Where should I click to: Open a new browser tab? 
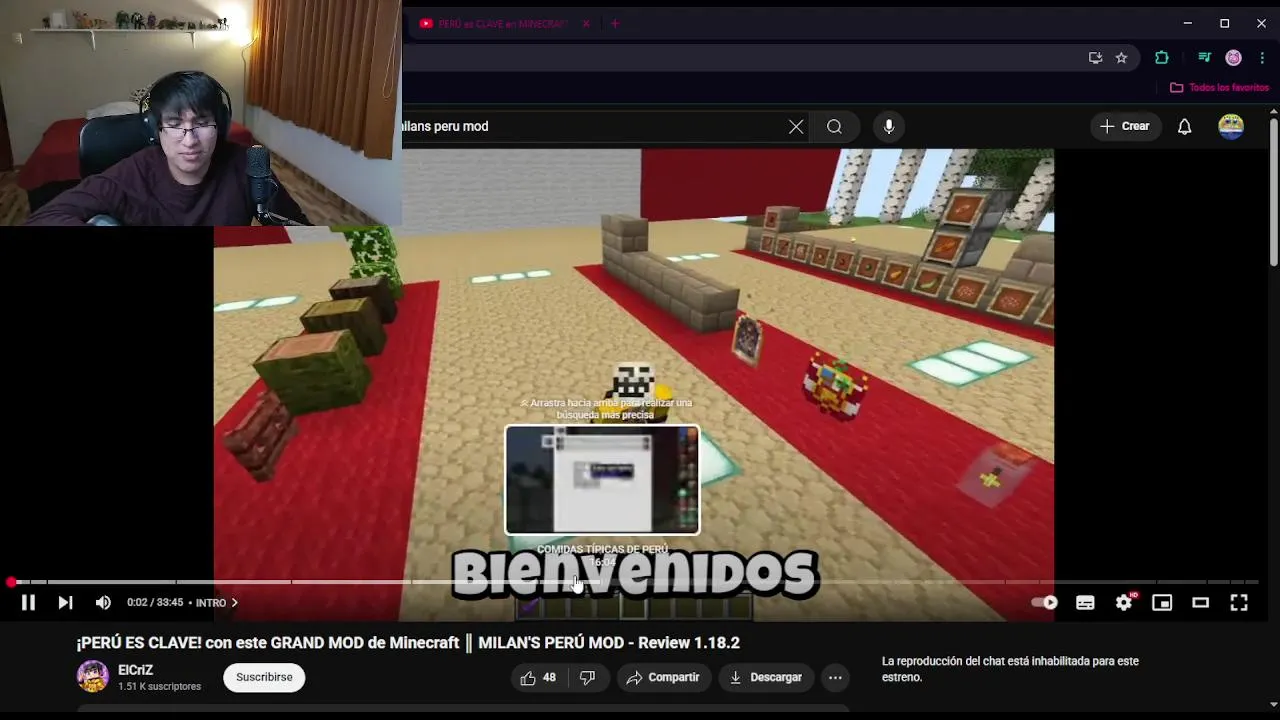click(x=614, y=23)
